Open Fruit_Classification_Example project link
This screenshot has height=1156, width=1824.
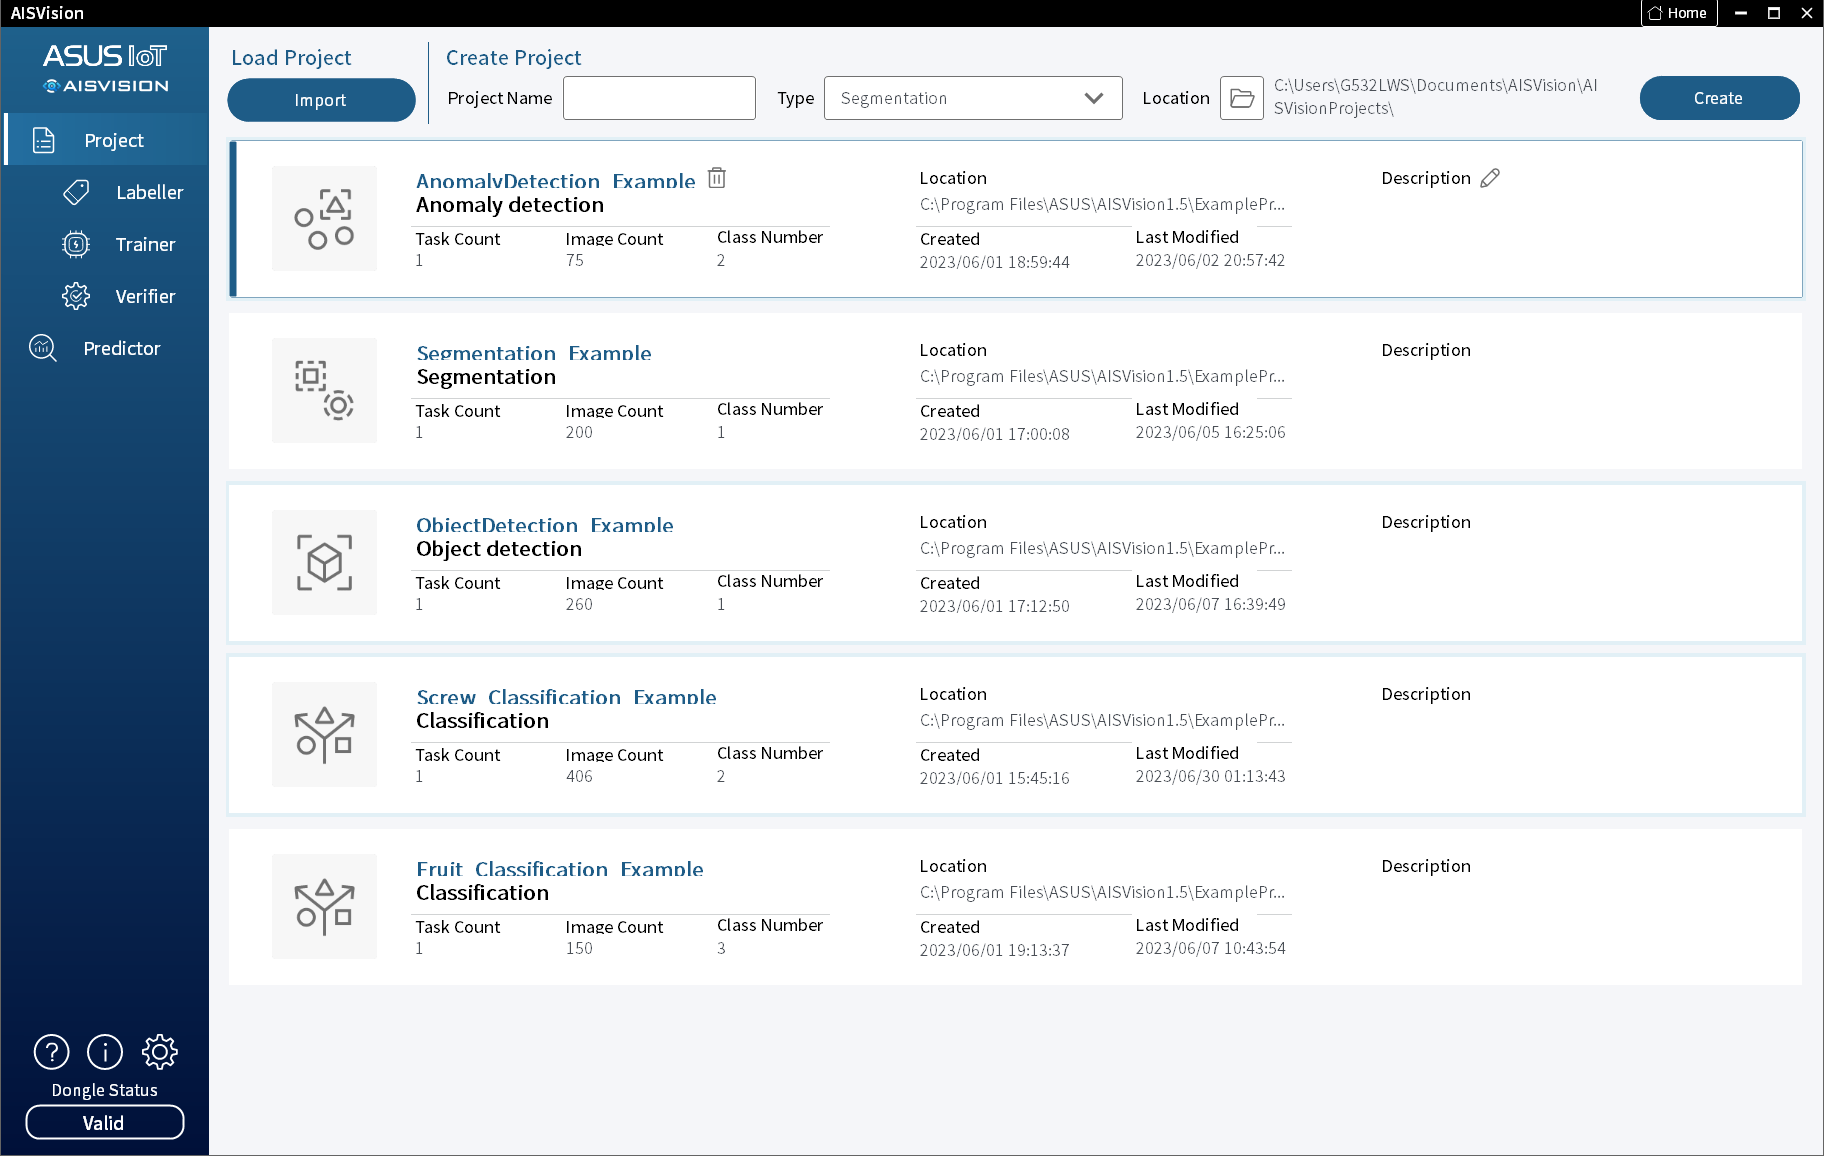pyautogui.click(x=560, y=869)
